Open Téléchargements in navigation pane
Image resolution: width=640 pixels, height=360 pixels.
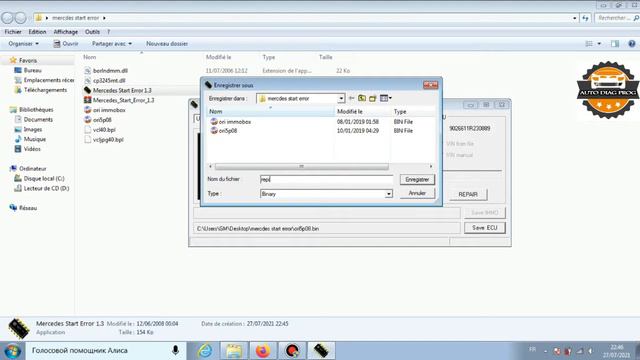click(45, 90)
